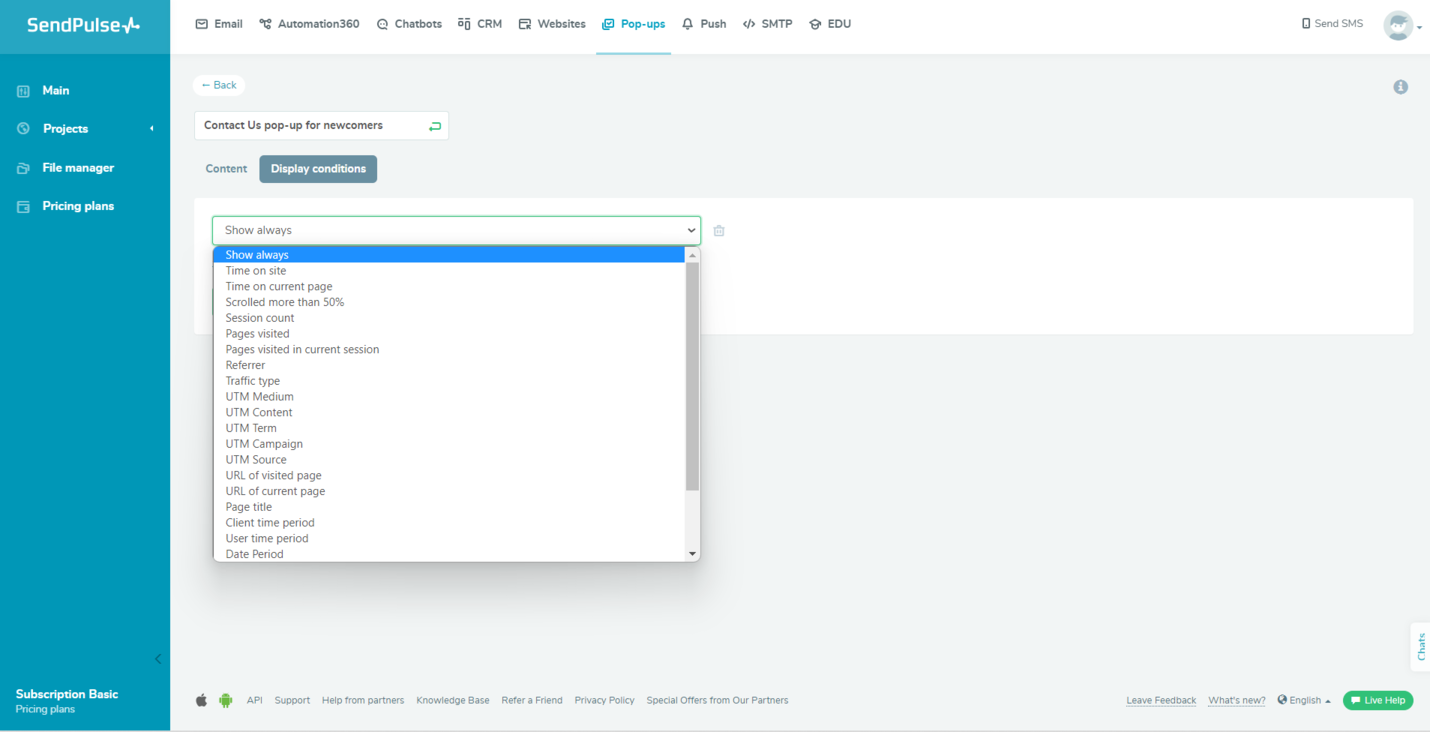Image resolution: width=1430 pixels, height=732 pixels.
Task: Open Automation360 in top navigation
Action: click(309, 24)
